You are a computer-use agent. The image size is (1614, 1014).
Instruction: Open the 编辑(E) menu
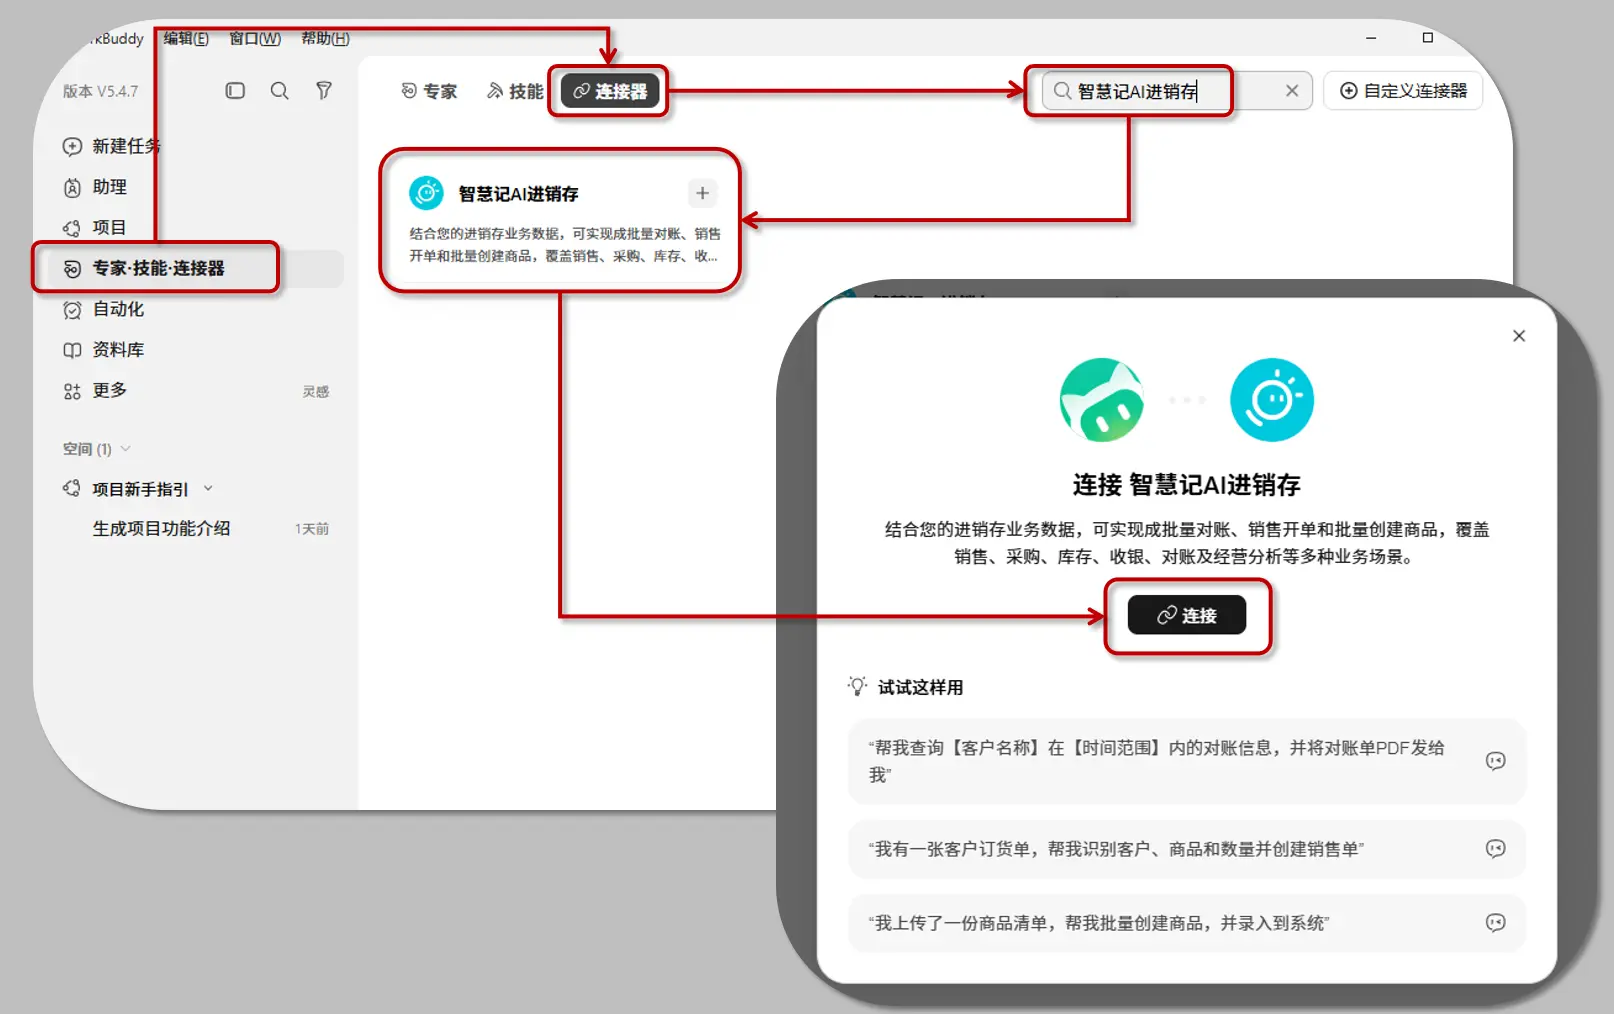pos(186,38)
